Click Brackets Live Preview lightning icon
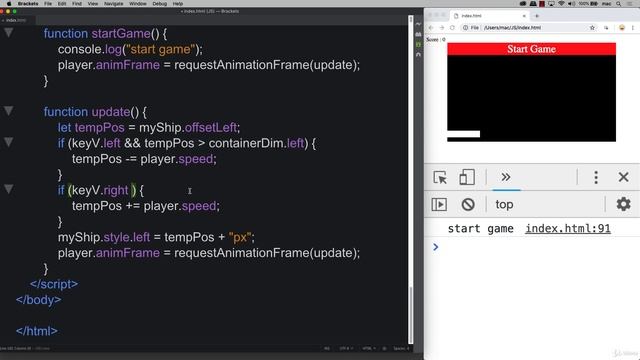The width and height of the screenshot is (640, 360). tap(418, 24)
